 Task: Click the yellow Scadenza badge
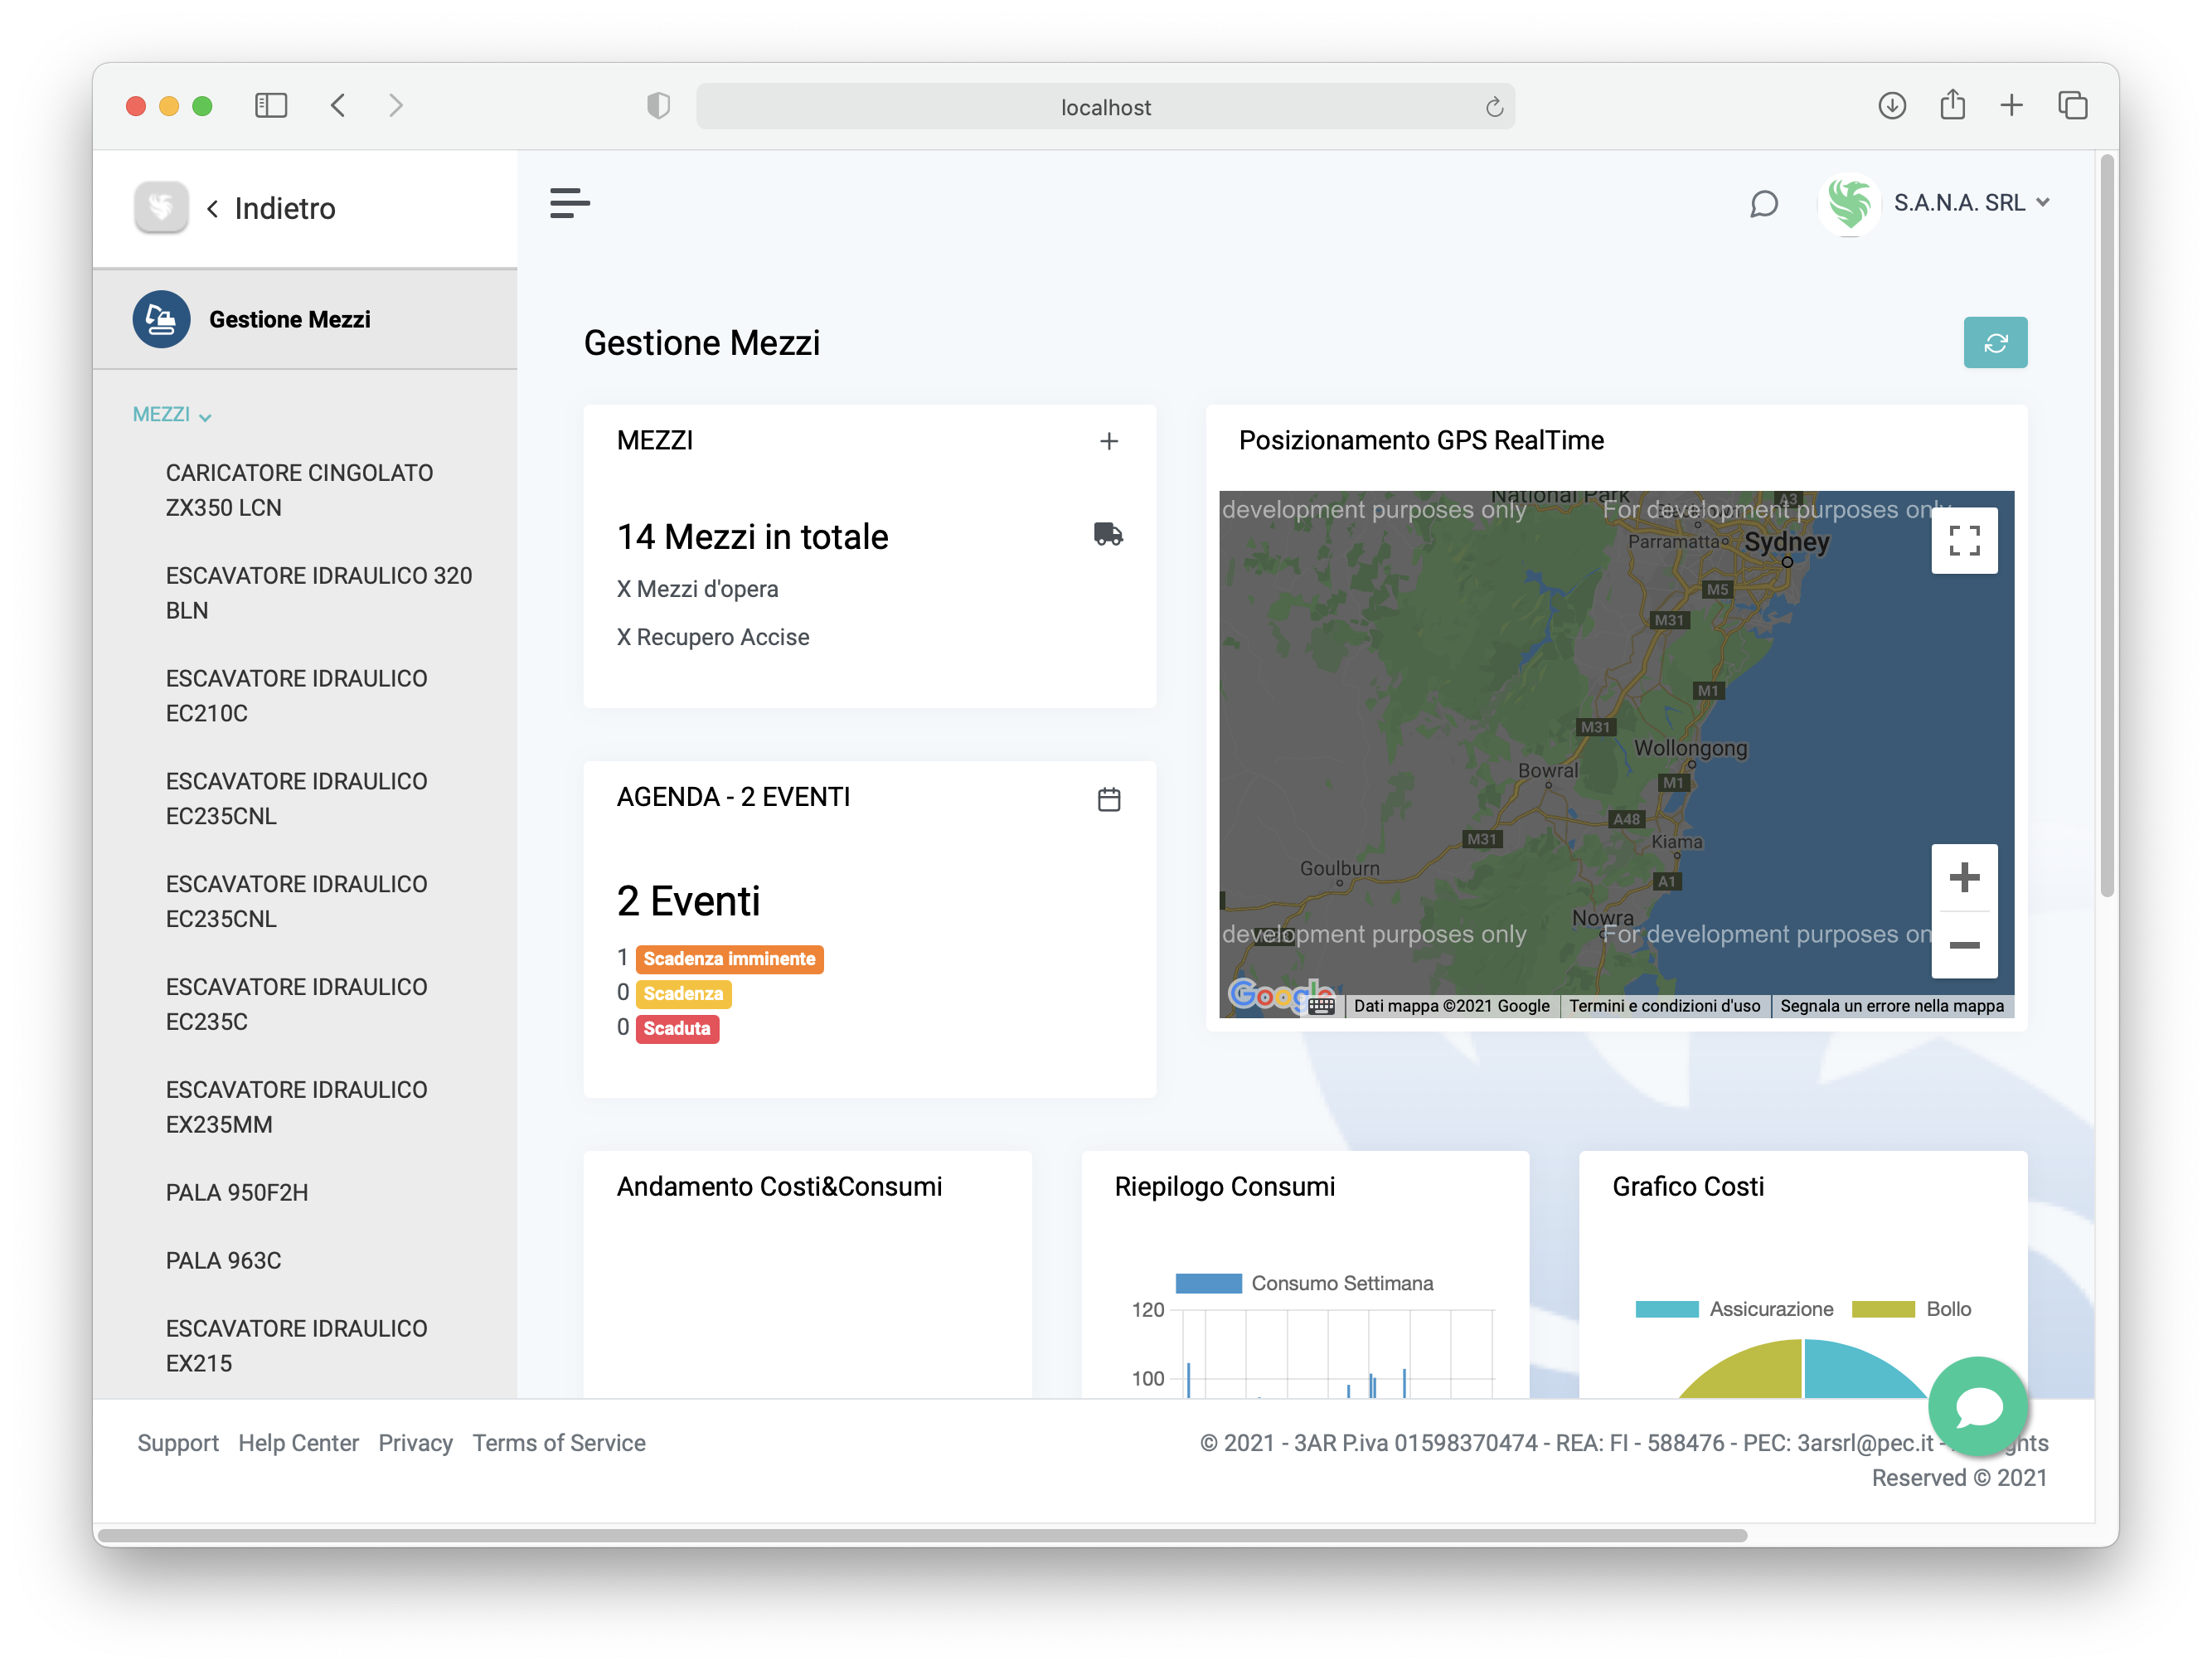point(683,993)
